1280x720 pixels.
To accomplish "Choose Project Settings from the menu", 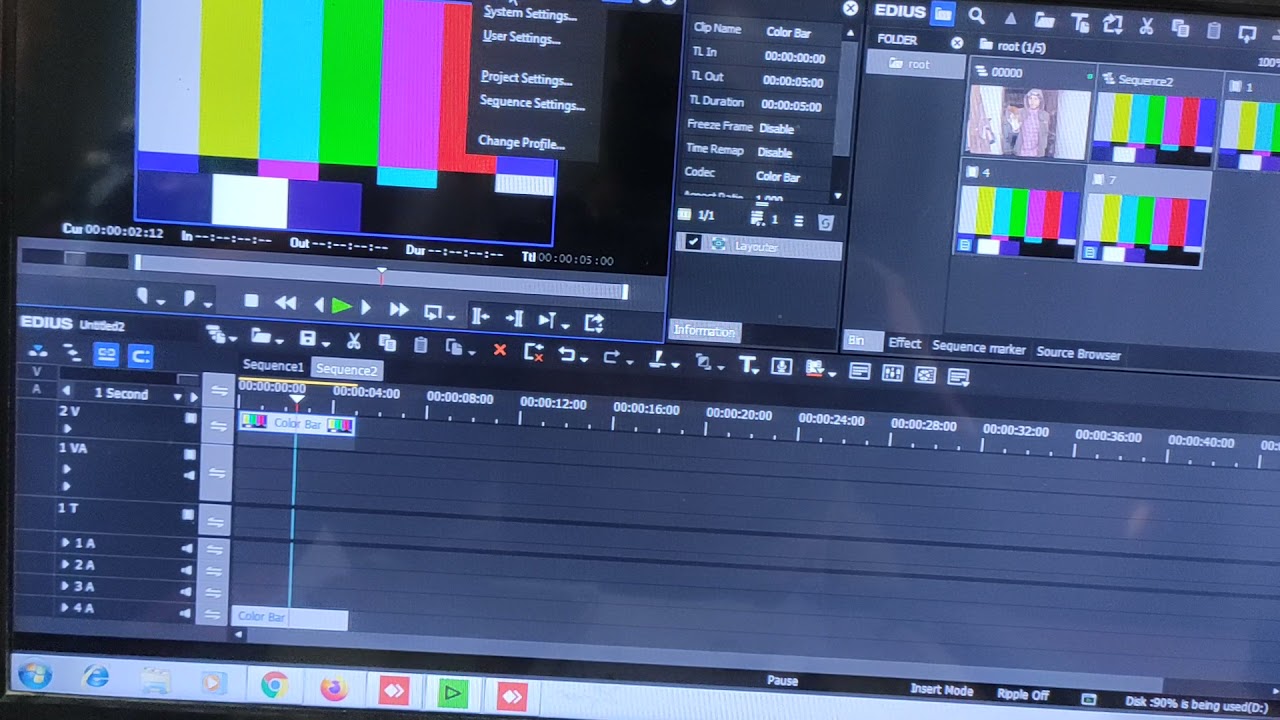I will coord(526,78).
